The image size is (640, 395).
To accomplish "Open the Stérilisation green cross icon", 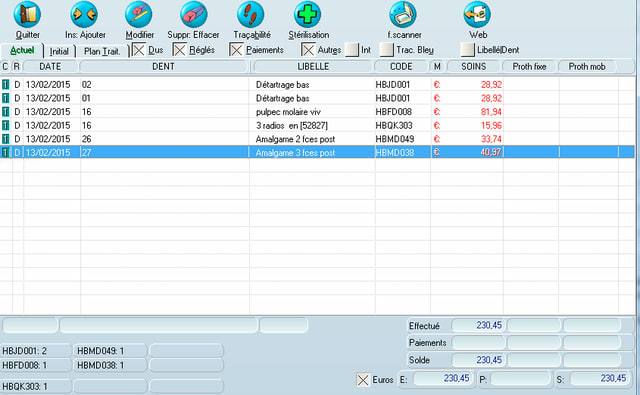I will pyautogui.click(x=307, y=14).
